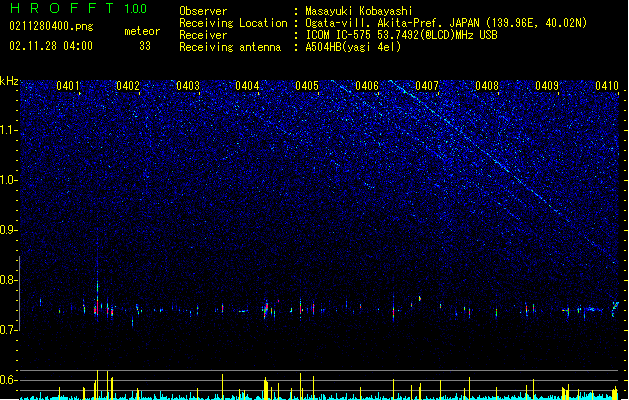Click the 0402 time marker
629x400 pixels.
point(128,85)
